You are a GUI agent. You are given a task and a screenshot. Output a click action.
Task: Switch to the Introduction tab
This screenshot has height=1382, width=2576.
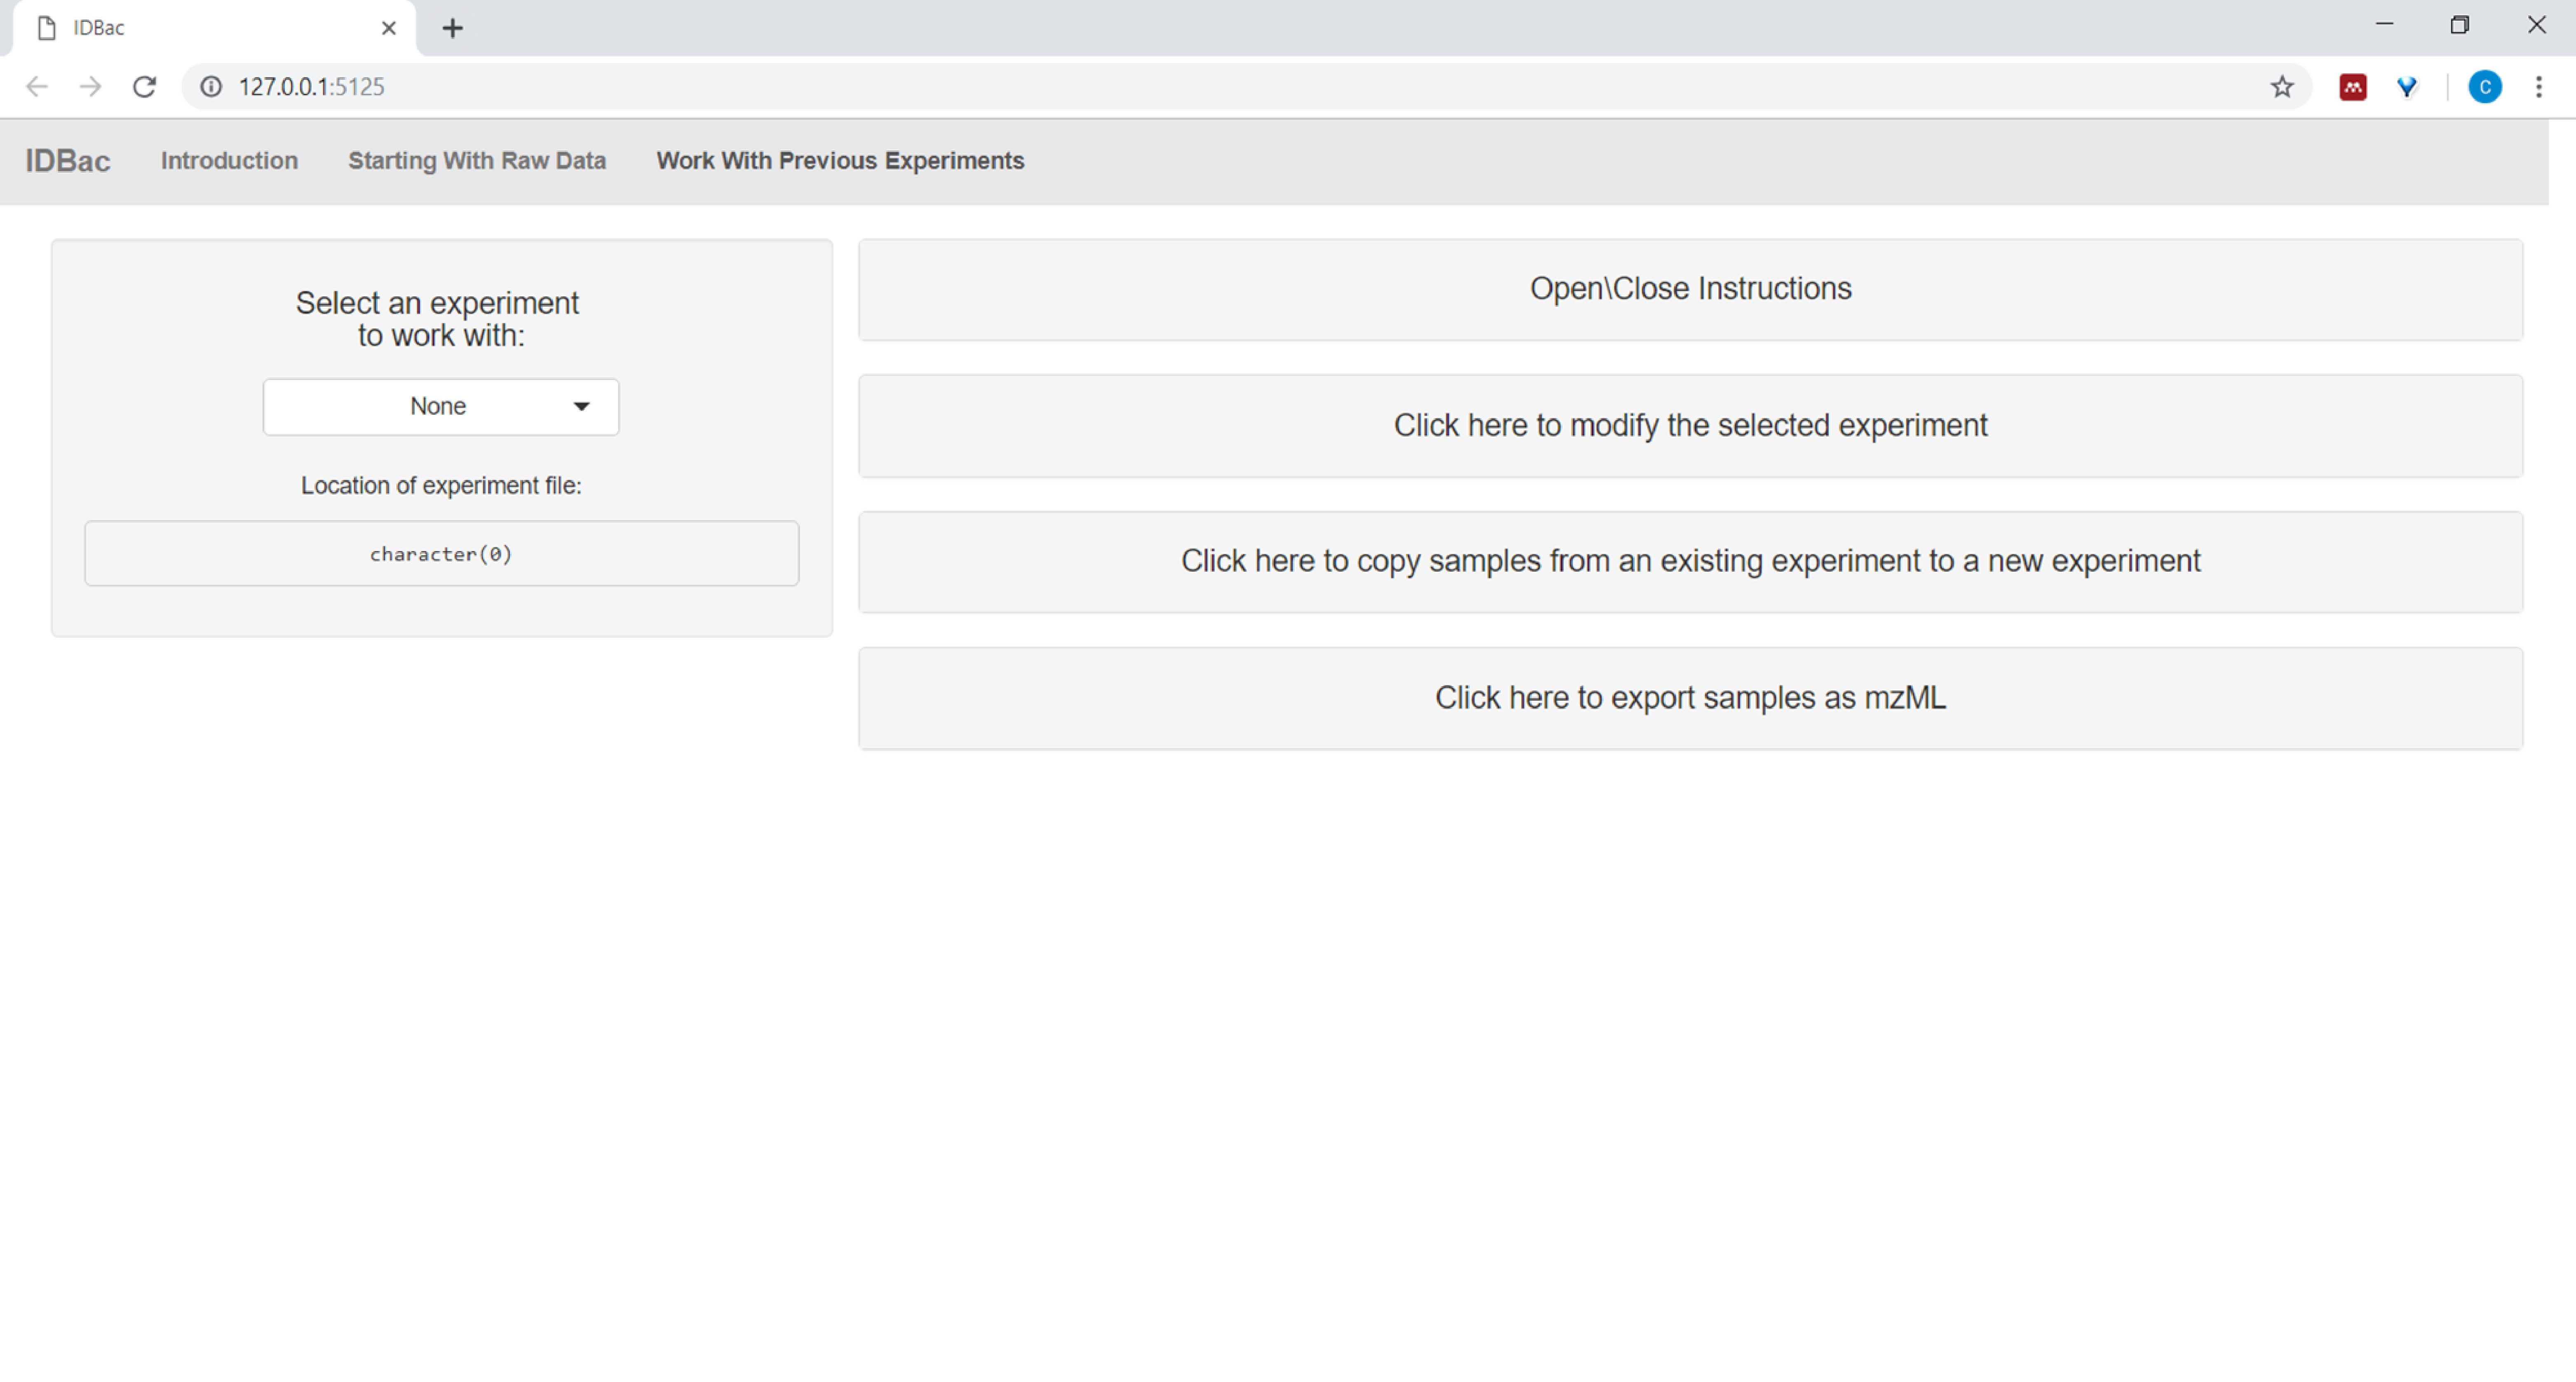point(229,161)
